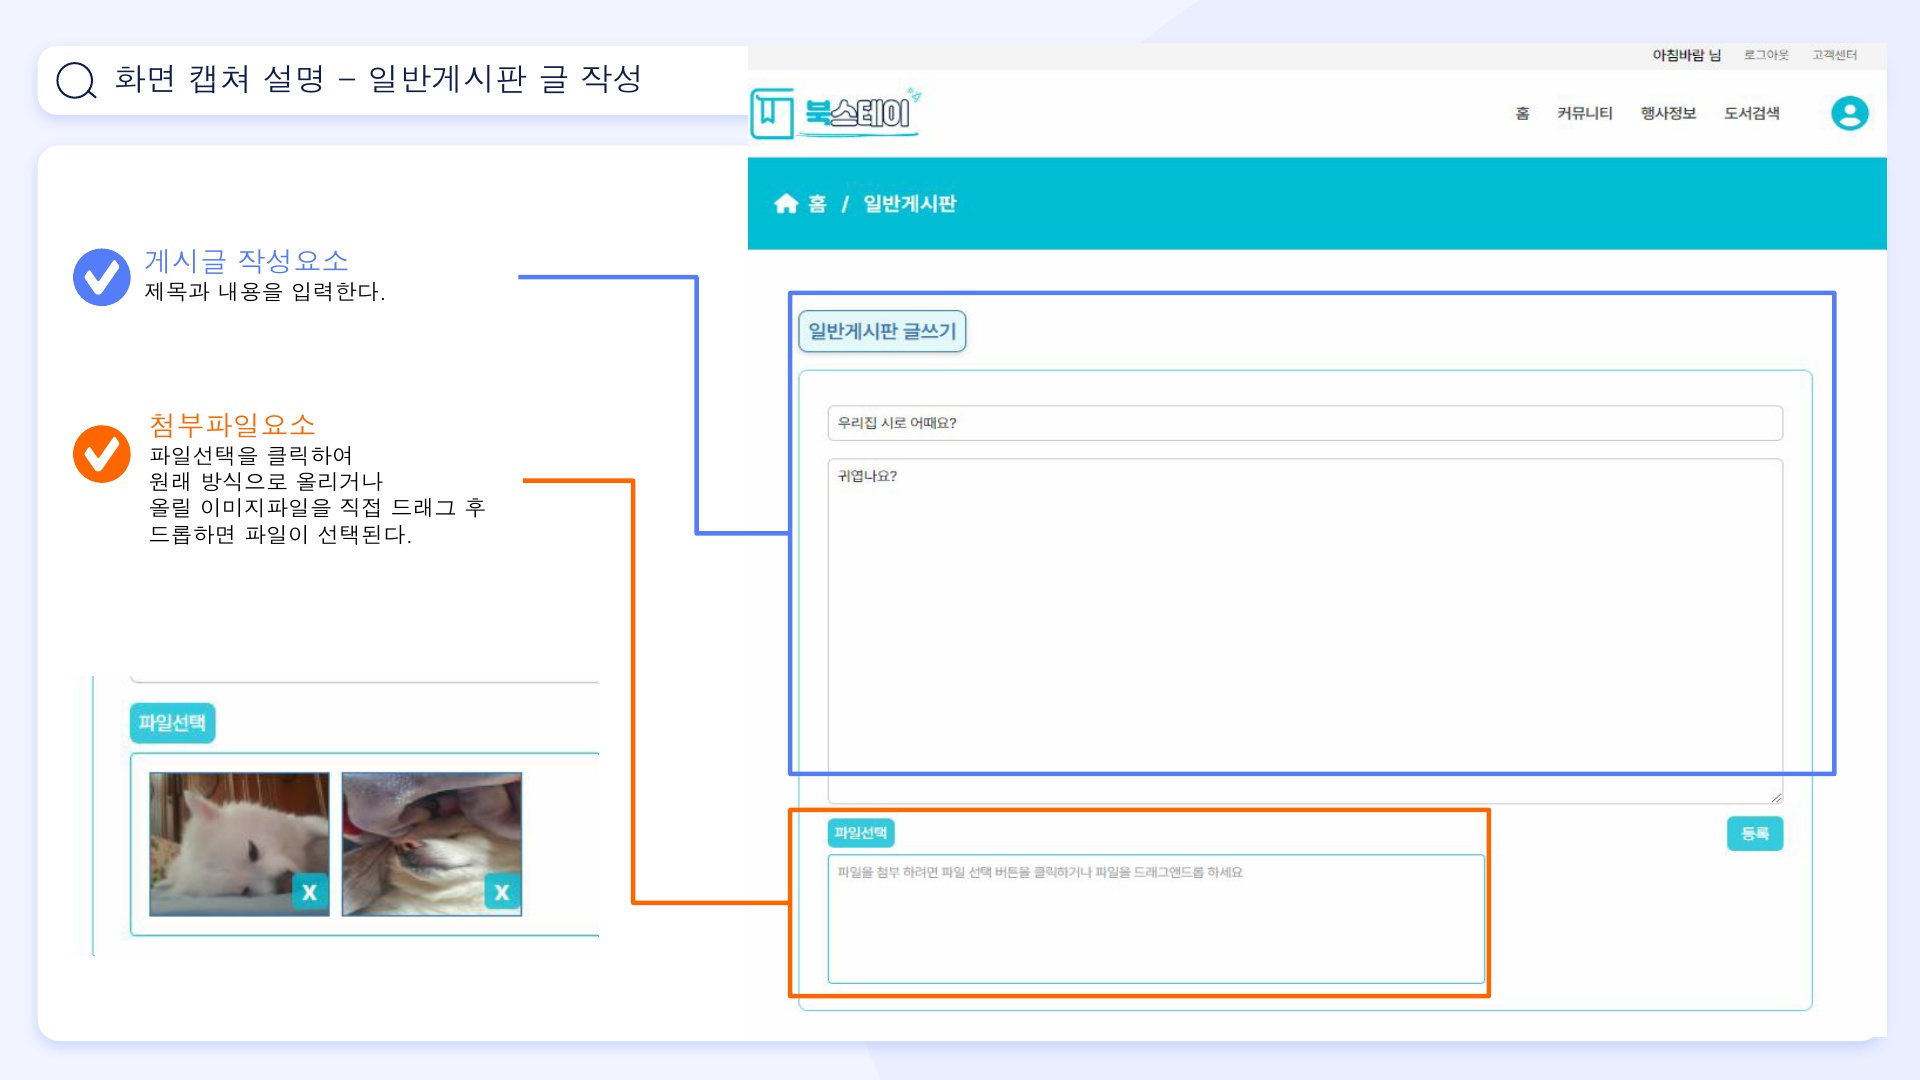This screenshot has width=1920, height=1080.
Task: Click the 로그아웃 link
Action: click(1765, 55)
